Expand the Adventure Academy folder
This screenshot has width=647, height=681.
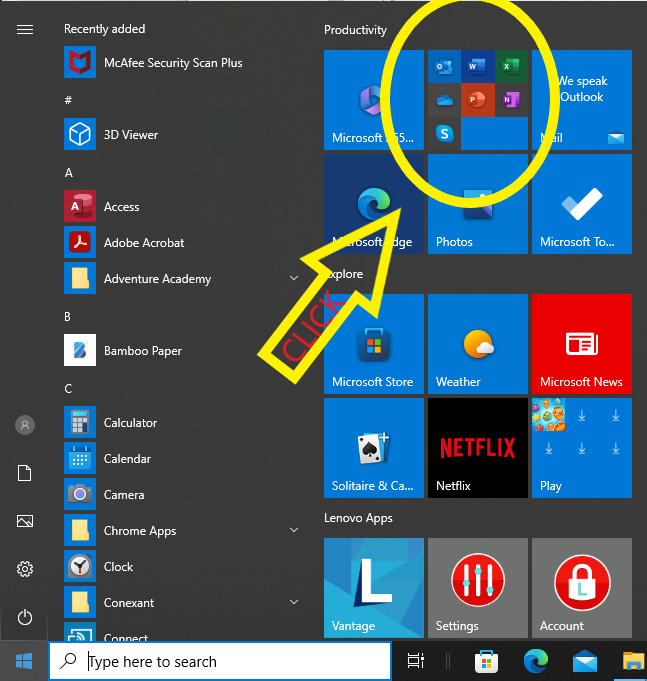[x=294, y=278]
